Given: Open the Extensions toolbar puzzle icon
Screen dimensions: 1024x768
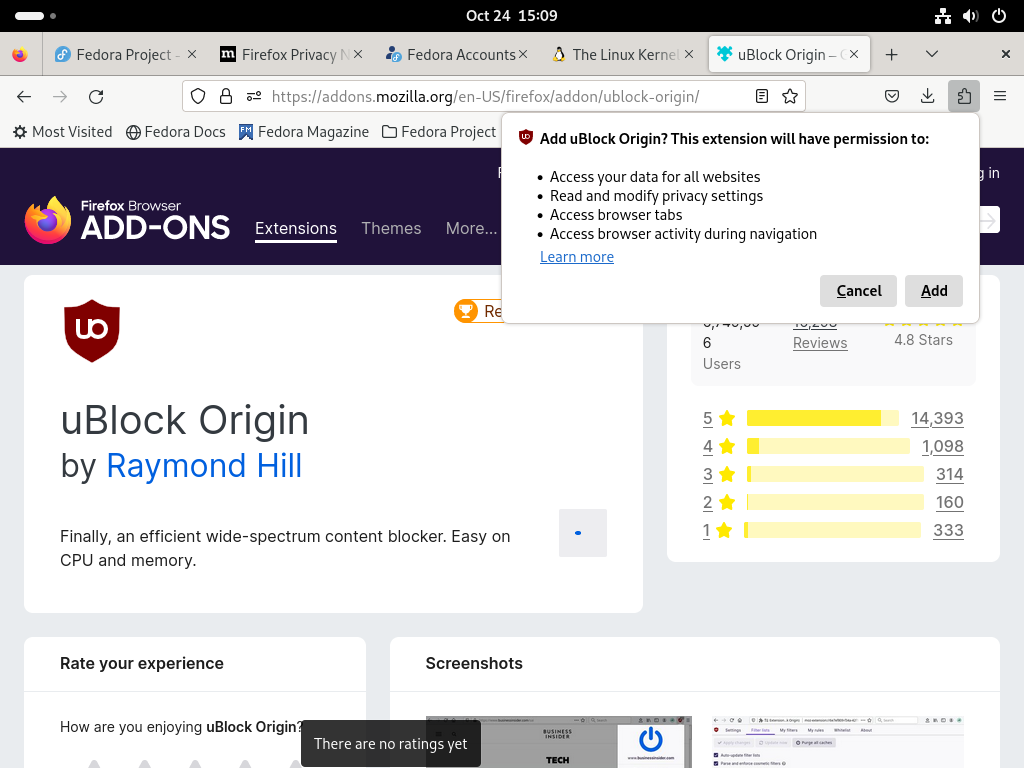Looking at the screenshot, I should tap(964, 97).
